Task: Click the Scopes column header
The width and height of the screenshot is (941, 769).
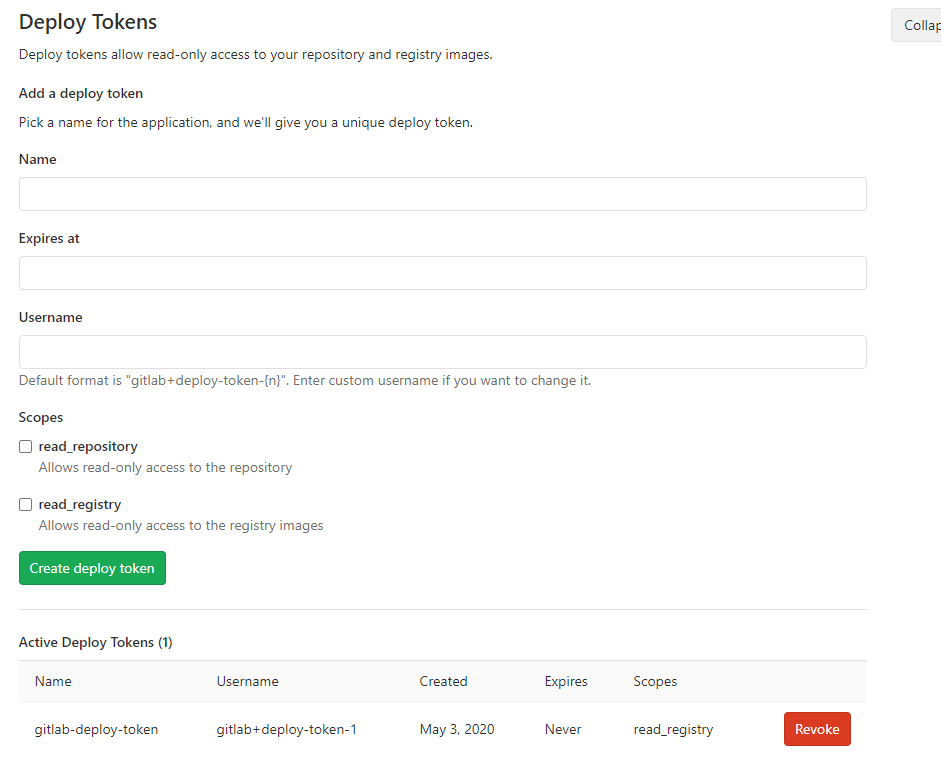Action: [x=655, y=681]
